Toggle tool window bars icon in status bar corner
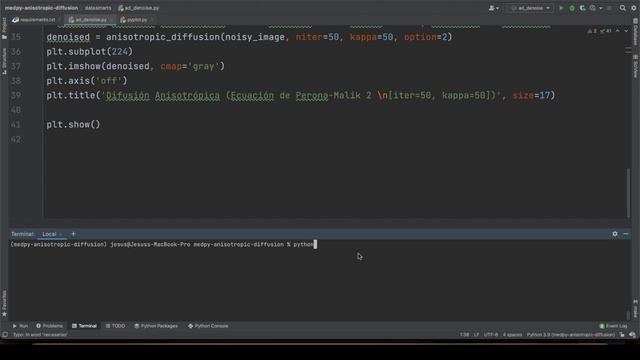 (4, 335)
